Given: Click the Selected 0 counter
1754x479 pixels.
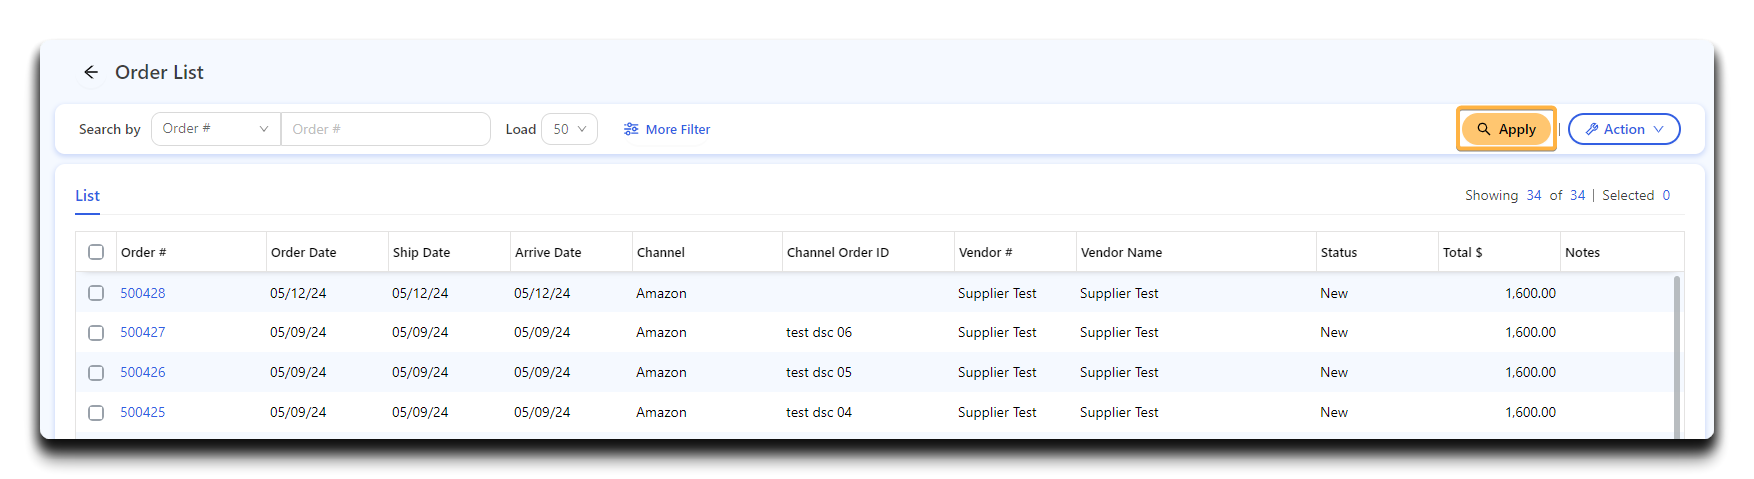Looking at the screenshot, I should point(1636,195).
